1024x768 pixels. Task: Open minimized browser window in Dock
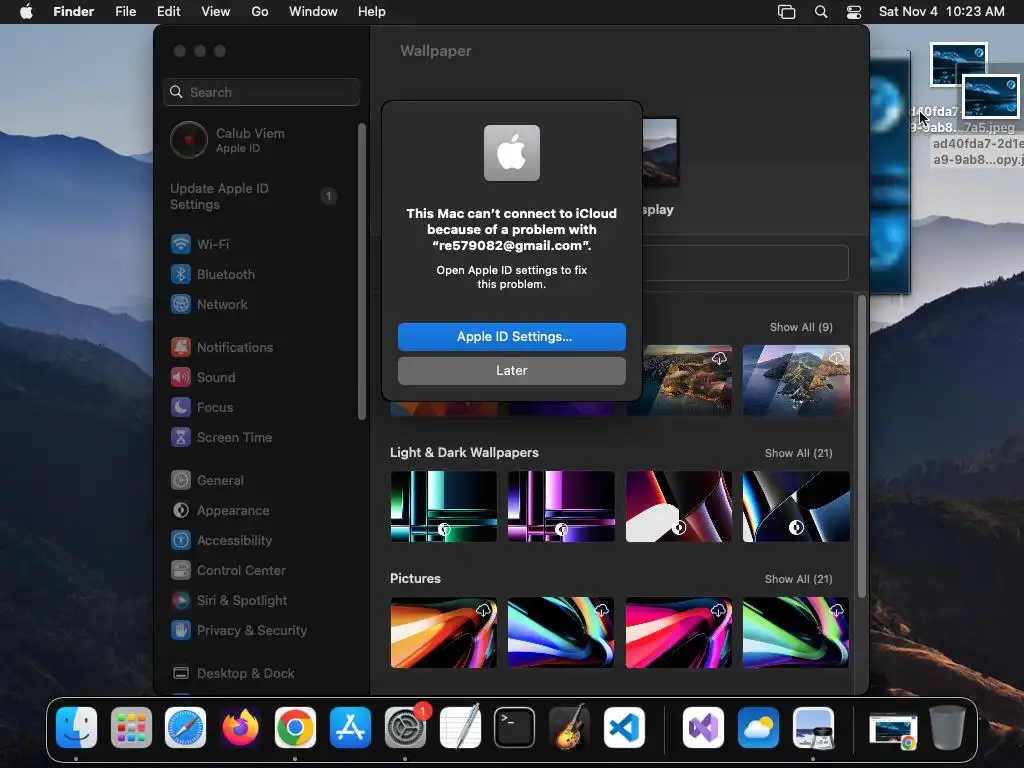[893, 729]
